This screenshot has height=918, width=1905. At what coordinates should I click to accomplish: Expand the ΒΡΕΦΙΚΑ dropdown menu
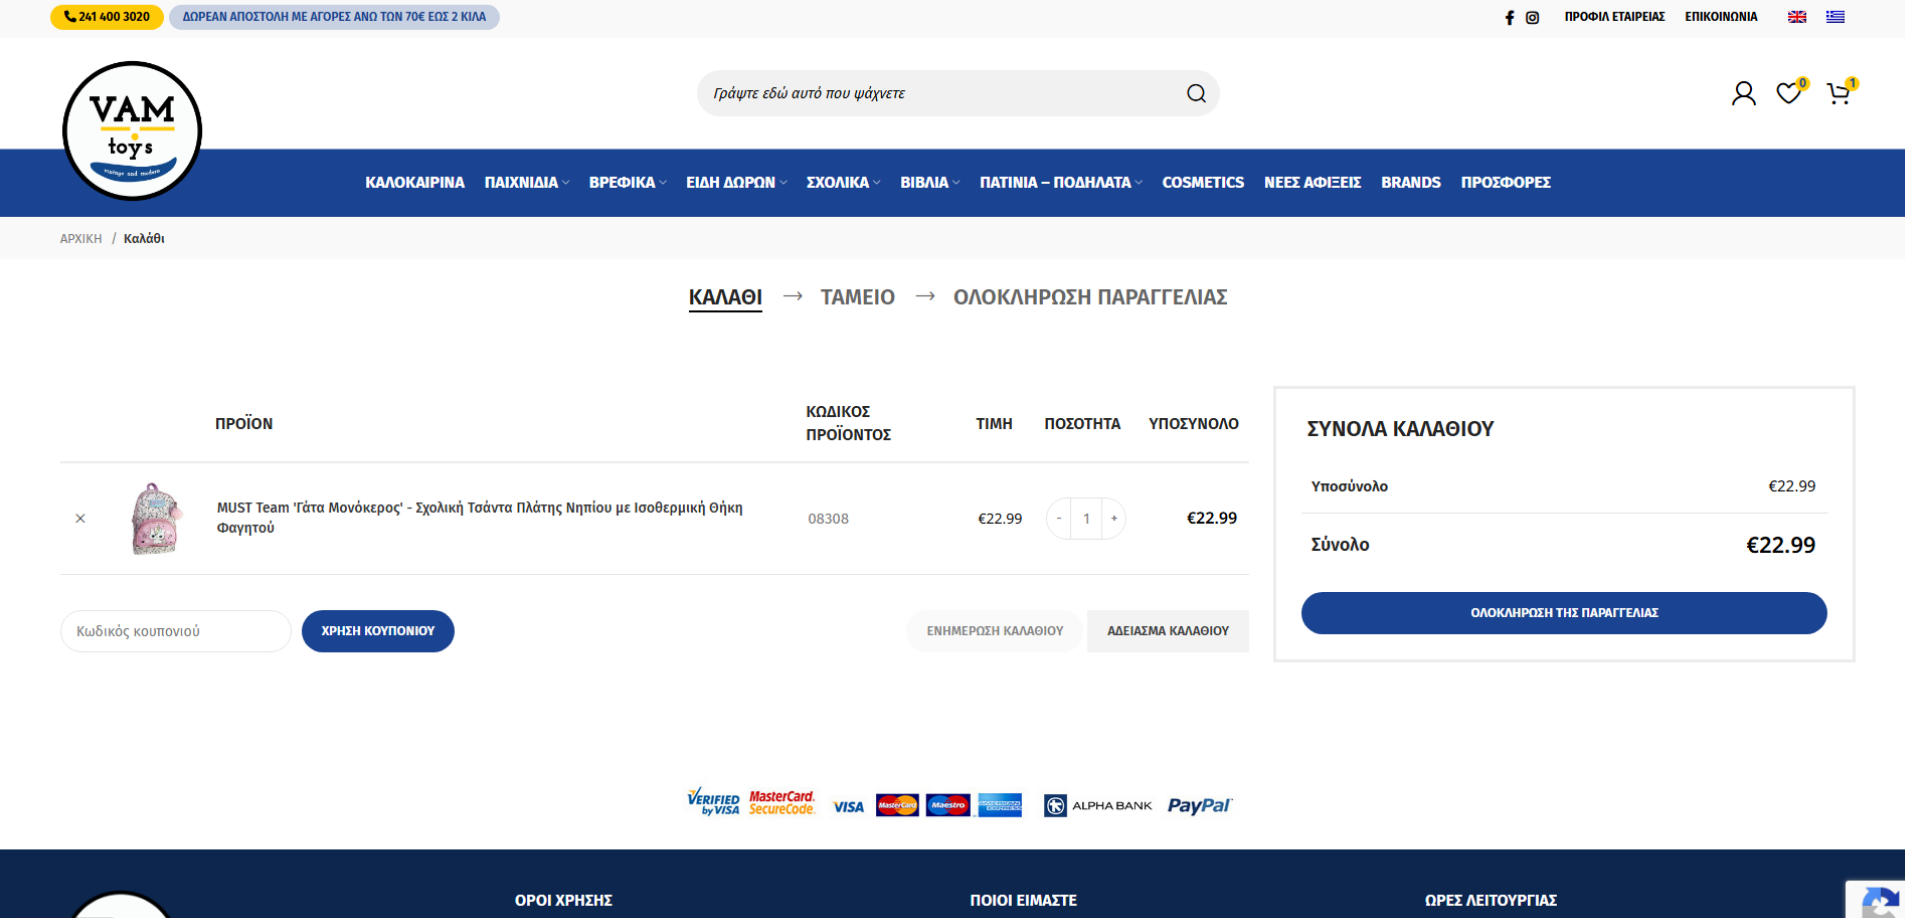[x=627, y=182]
